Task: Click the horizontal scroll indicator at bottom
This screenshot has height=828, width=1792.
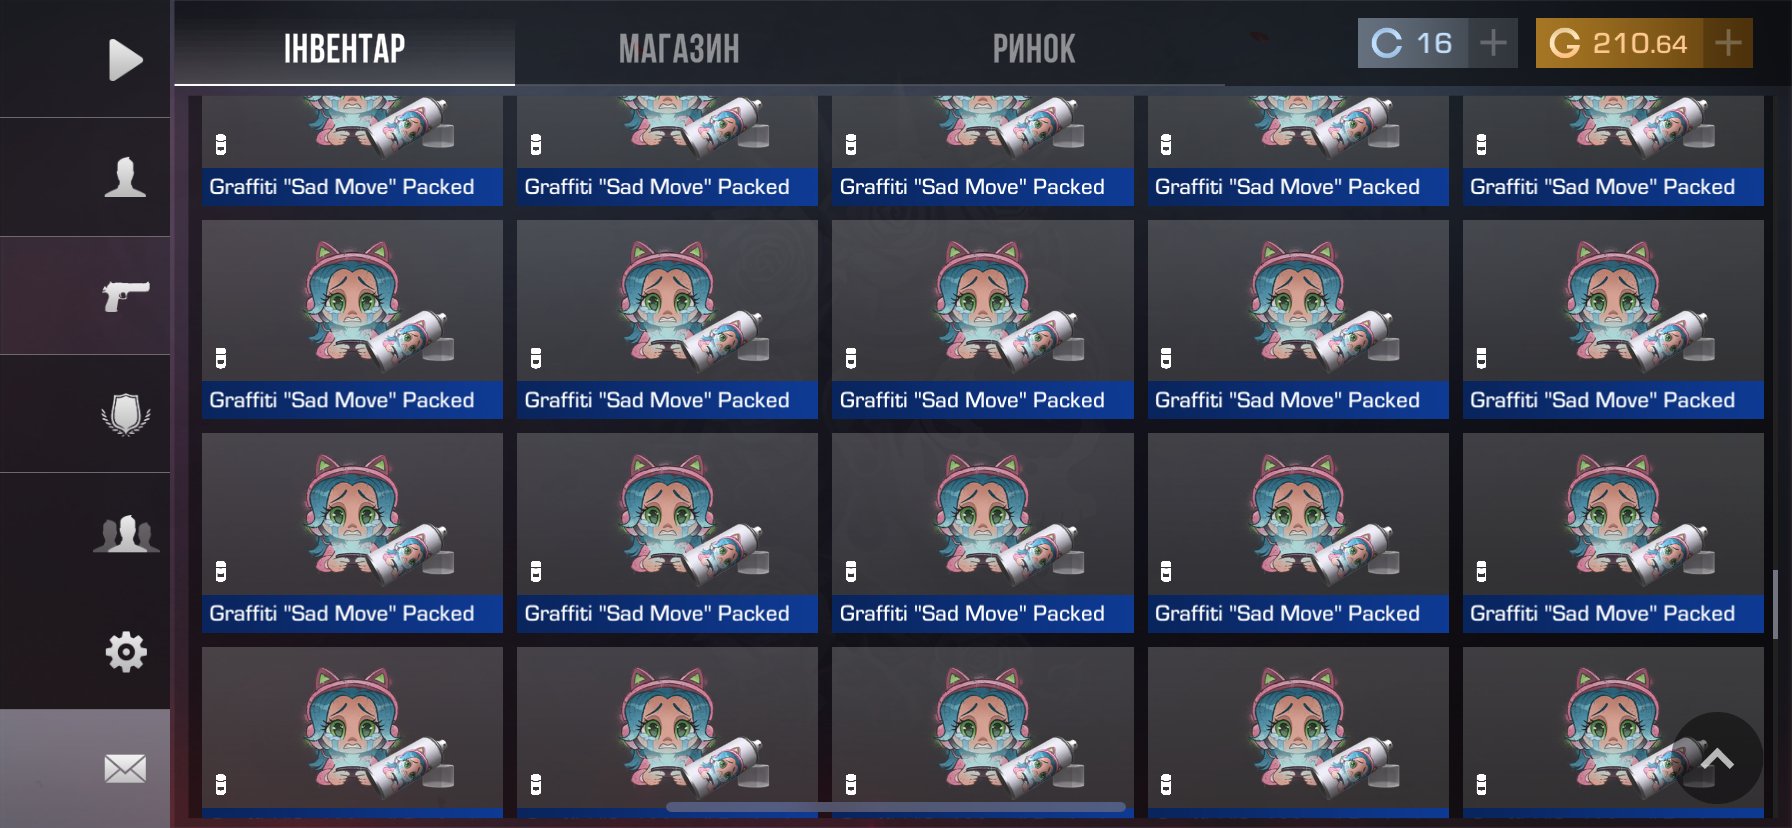Action: coord(896,807)
